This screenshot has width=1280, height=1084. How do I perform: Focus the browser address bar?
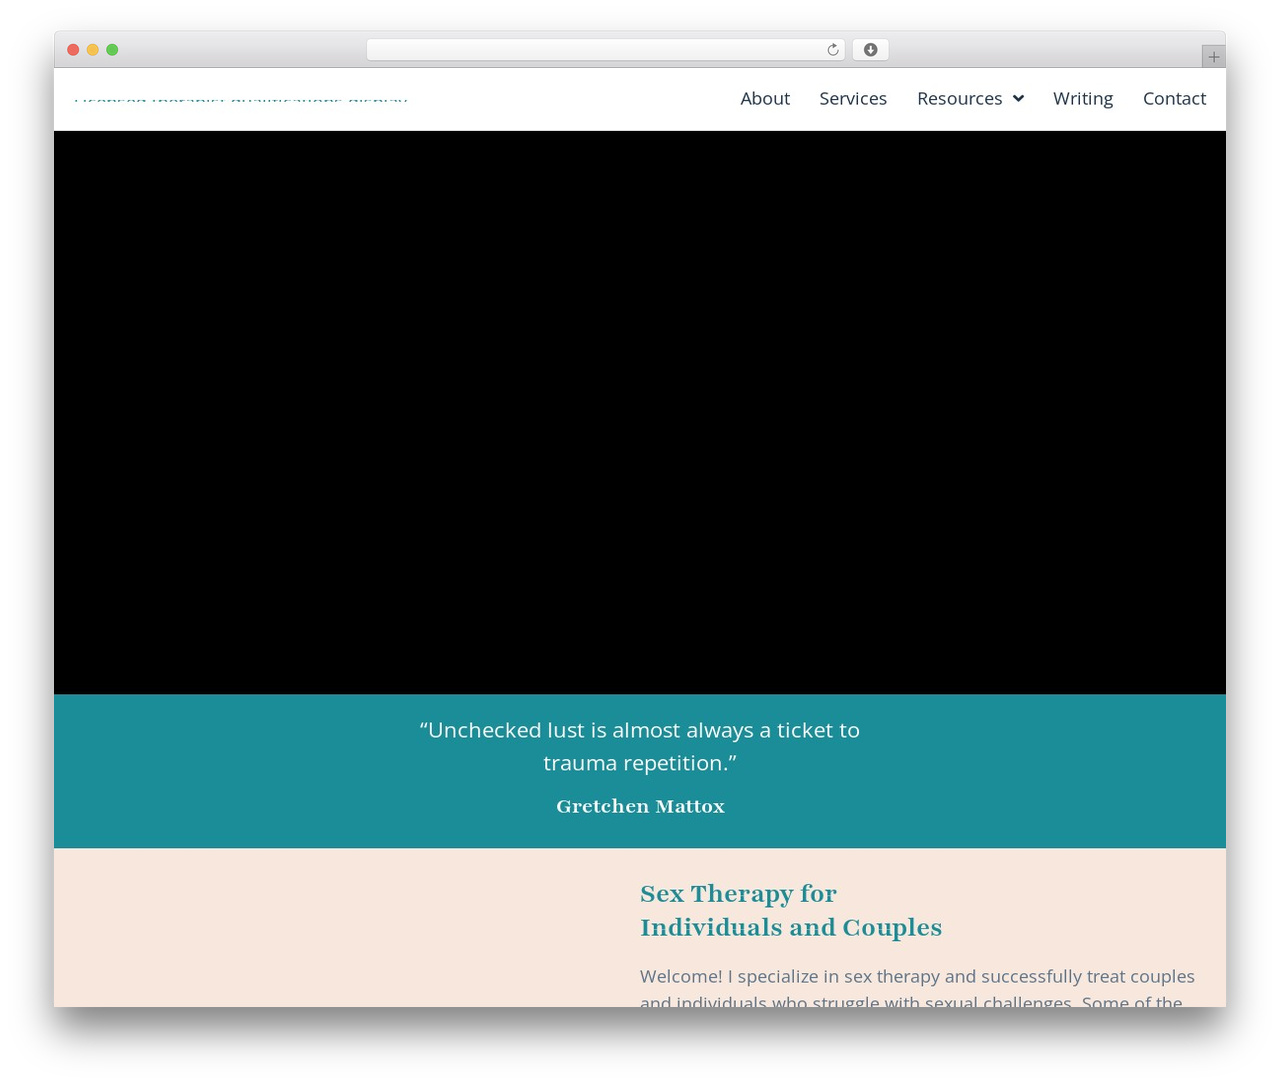[x=605, y=50]
